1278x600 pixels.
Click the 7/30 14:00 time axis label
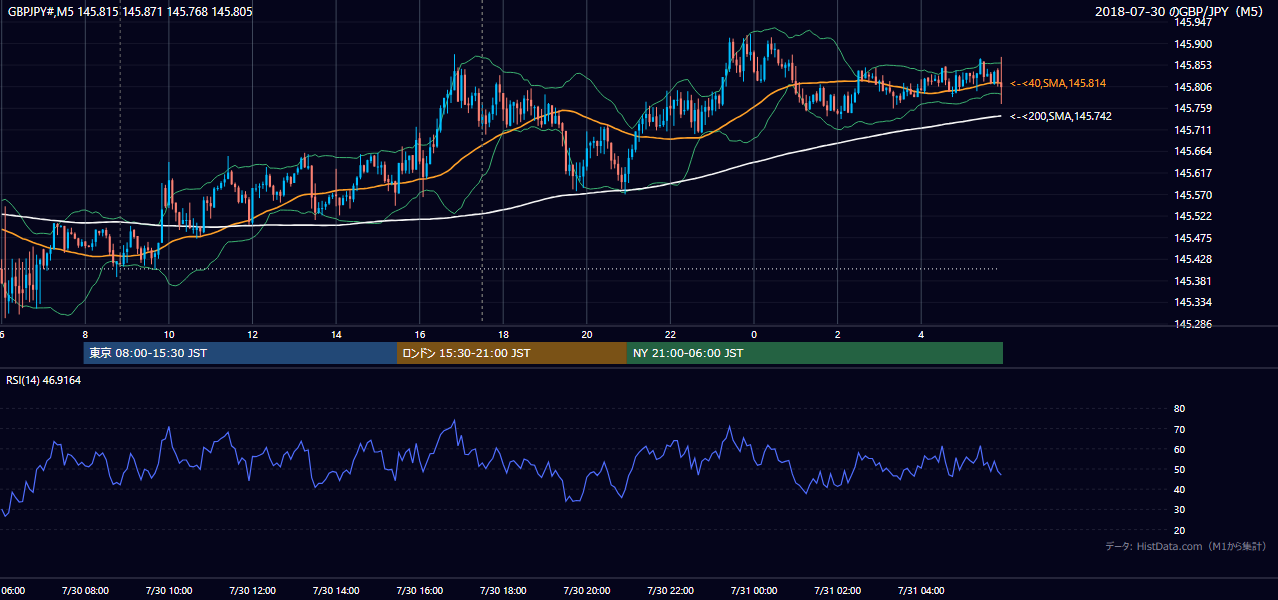[336, 590]
